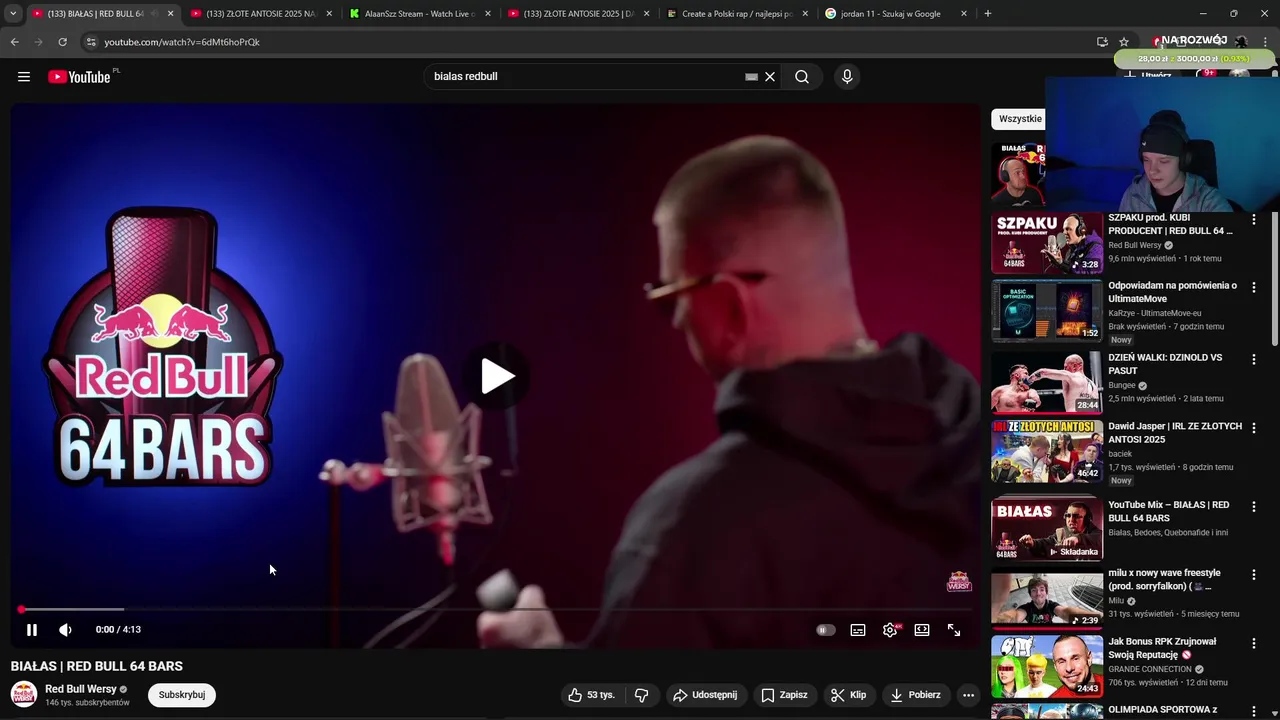Switch to theater mode
The image size is (1280, 720).
coord(922,630)
